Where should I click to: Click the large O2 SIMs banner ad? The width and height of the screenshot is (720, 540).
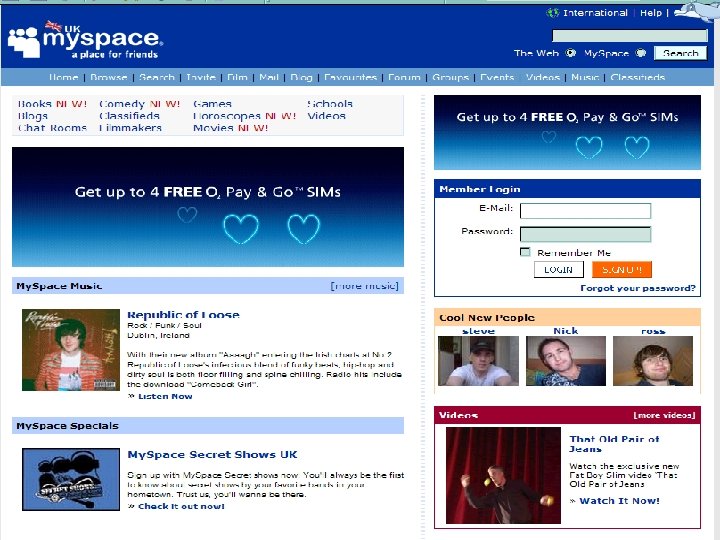tap(208, 207)
